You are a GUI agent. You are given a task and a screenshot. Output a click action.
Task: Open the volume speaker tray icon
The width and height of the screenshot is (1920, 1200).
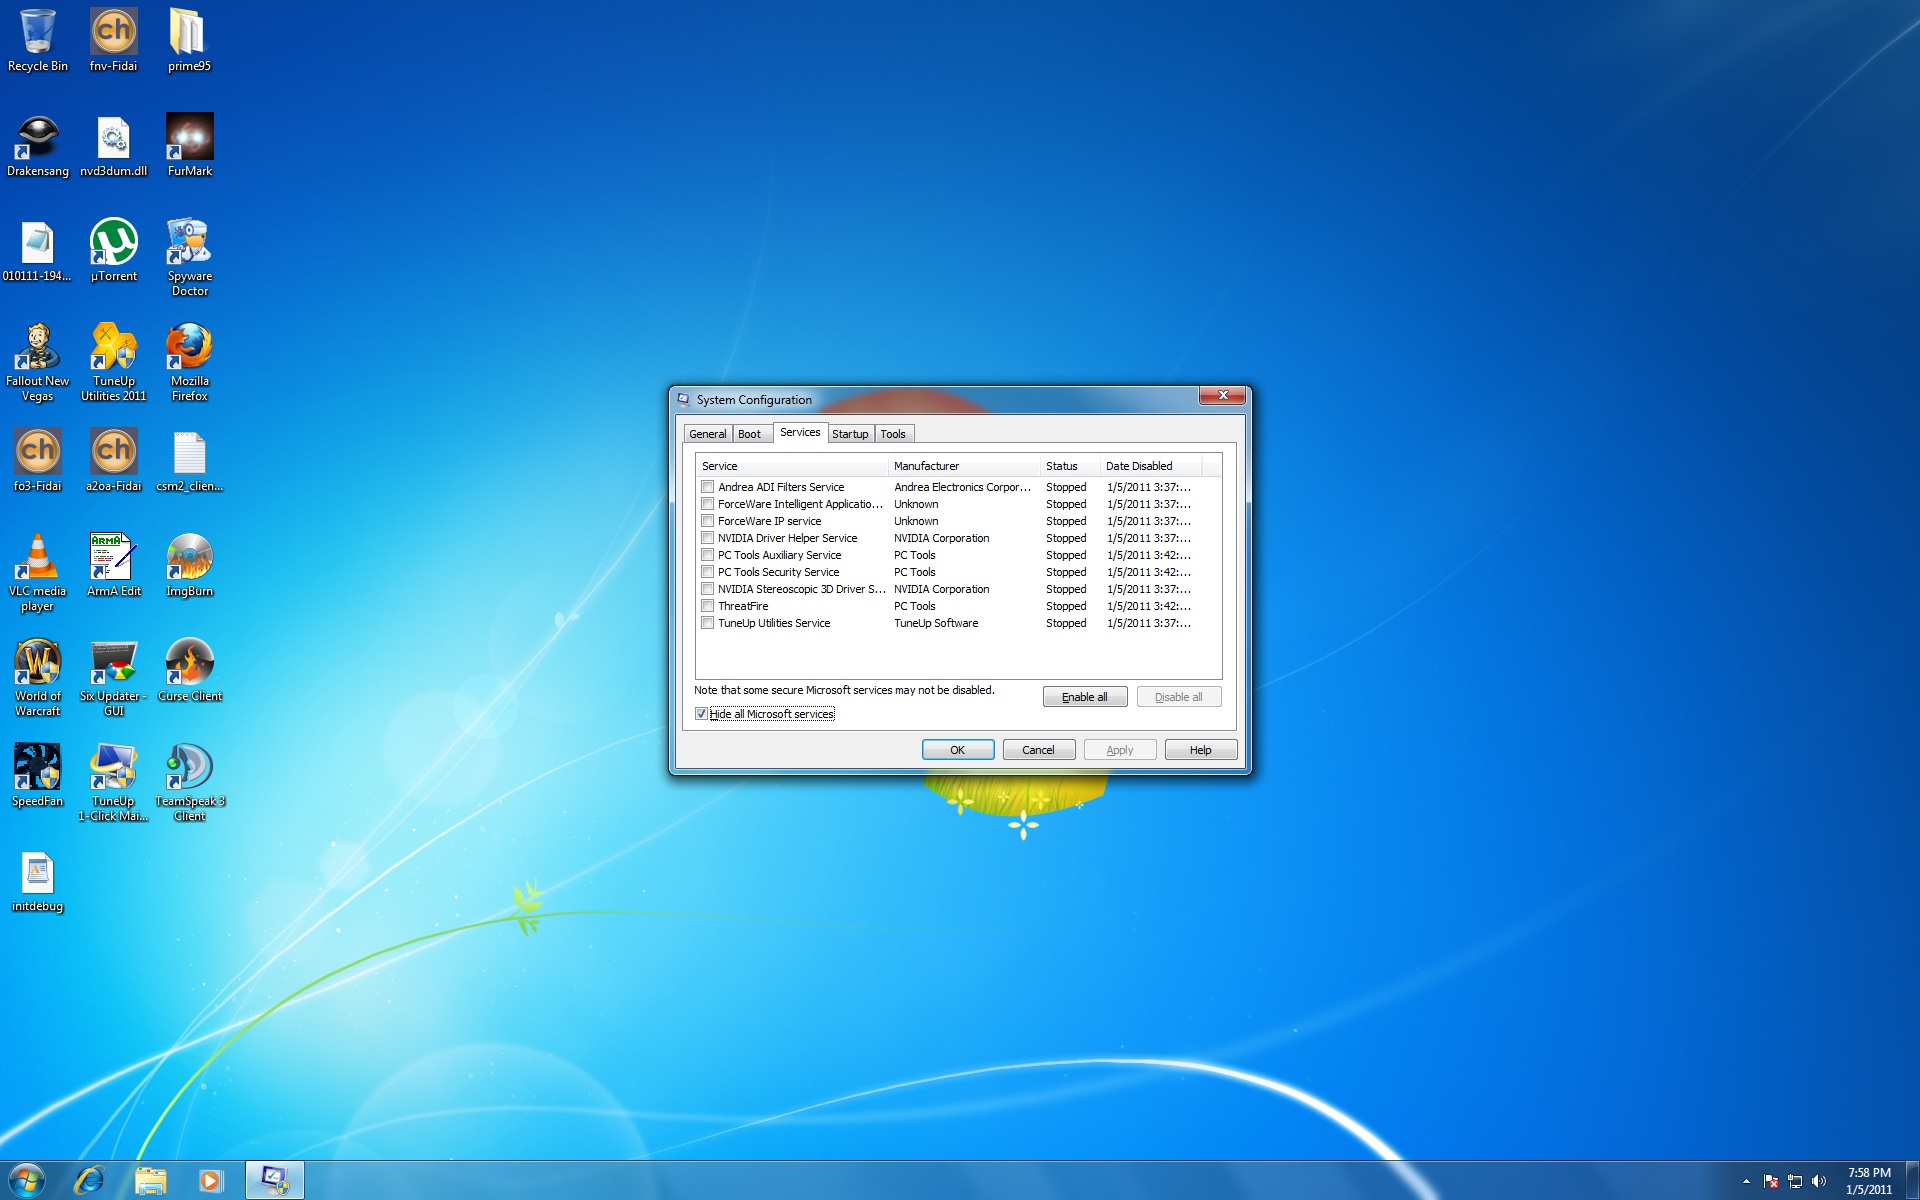tap(1819, 1181)
